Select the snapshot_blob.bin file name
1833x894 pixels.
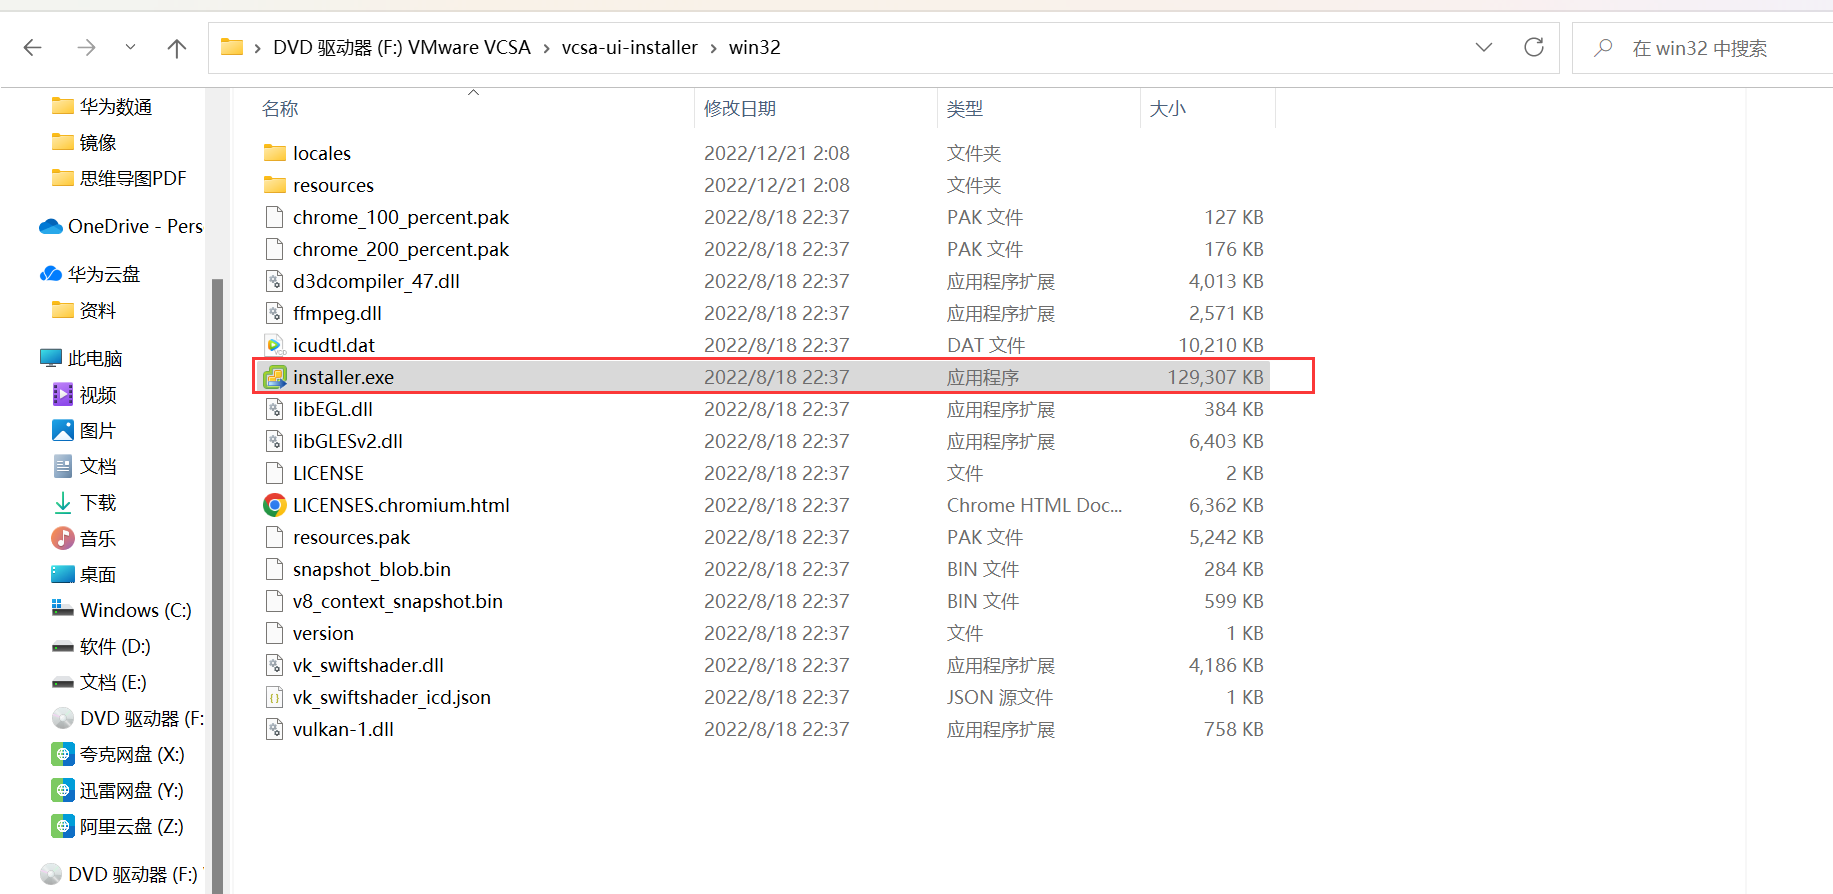click(x=372, y=569)
